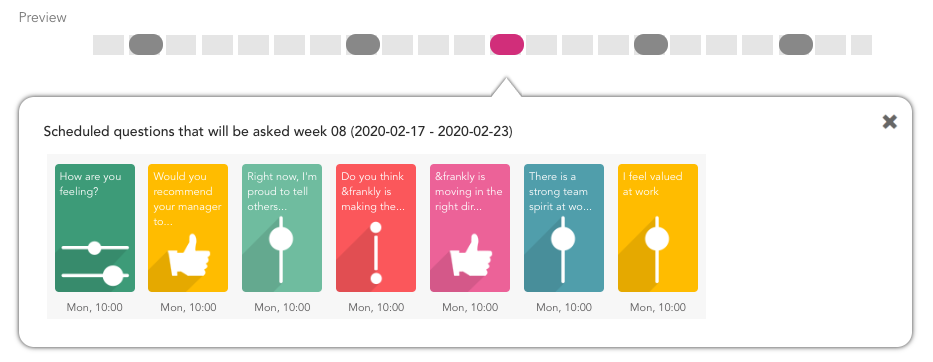Open the 'How are you feeling?' question card
This screenshot has height=362, width=933.
pyautogui.click(x=95, y=228)
